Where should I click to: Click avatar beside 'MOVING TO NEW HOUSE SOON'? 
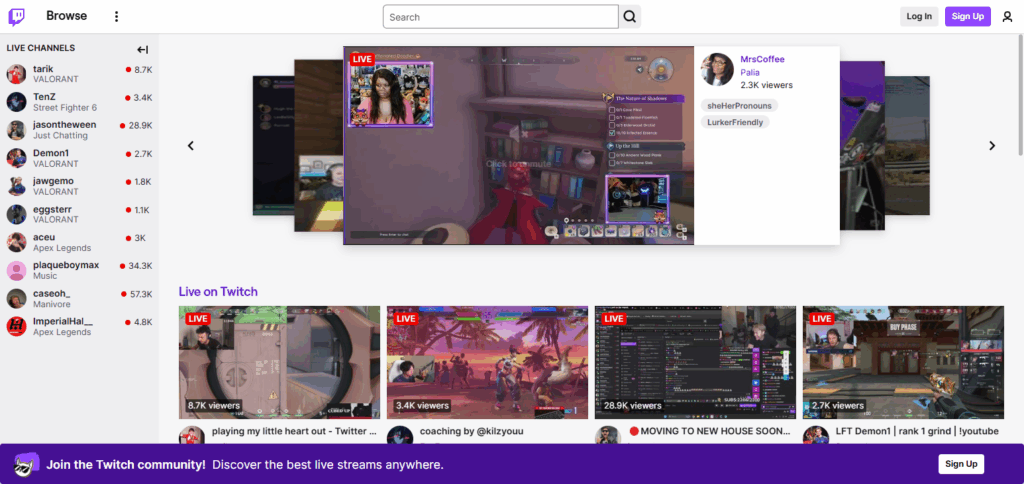(607, 436)
